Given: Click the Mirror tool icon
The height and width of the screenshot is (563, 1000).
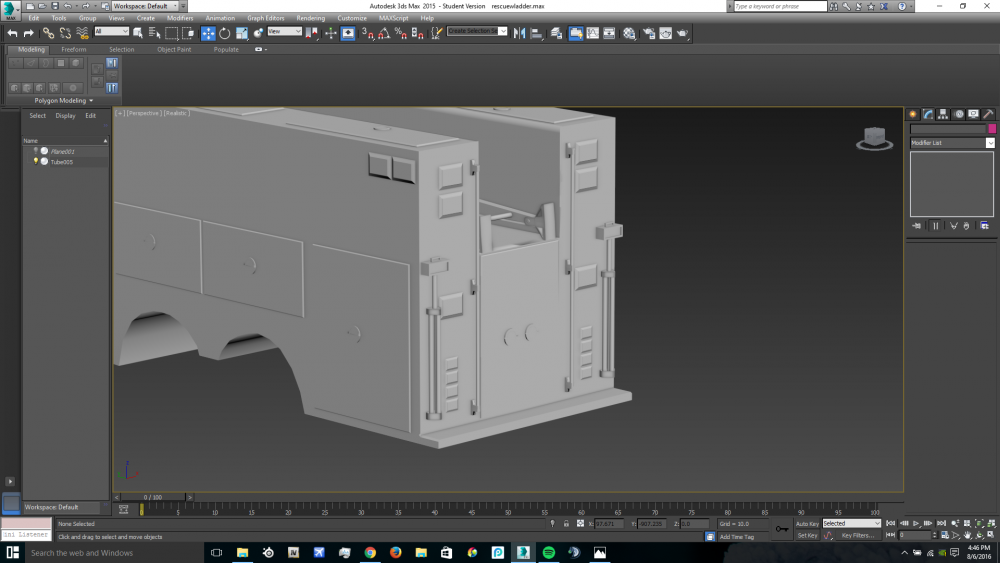Looking at the screenshot, I should pos(518,33).
